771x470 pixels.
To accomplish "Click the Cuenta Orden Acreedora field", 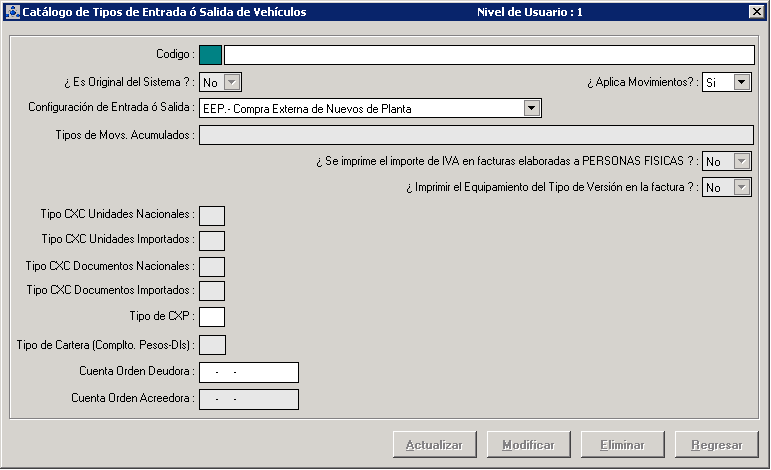I will pos(249,399).
